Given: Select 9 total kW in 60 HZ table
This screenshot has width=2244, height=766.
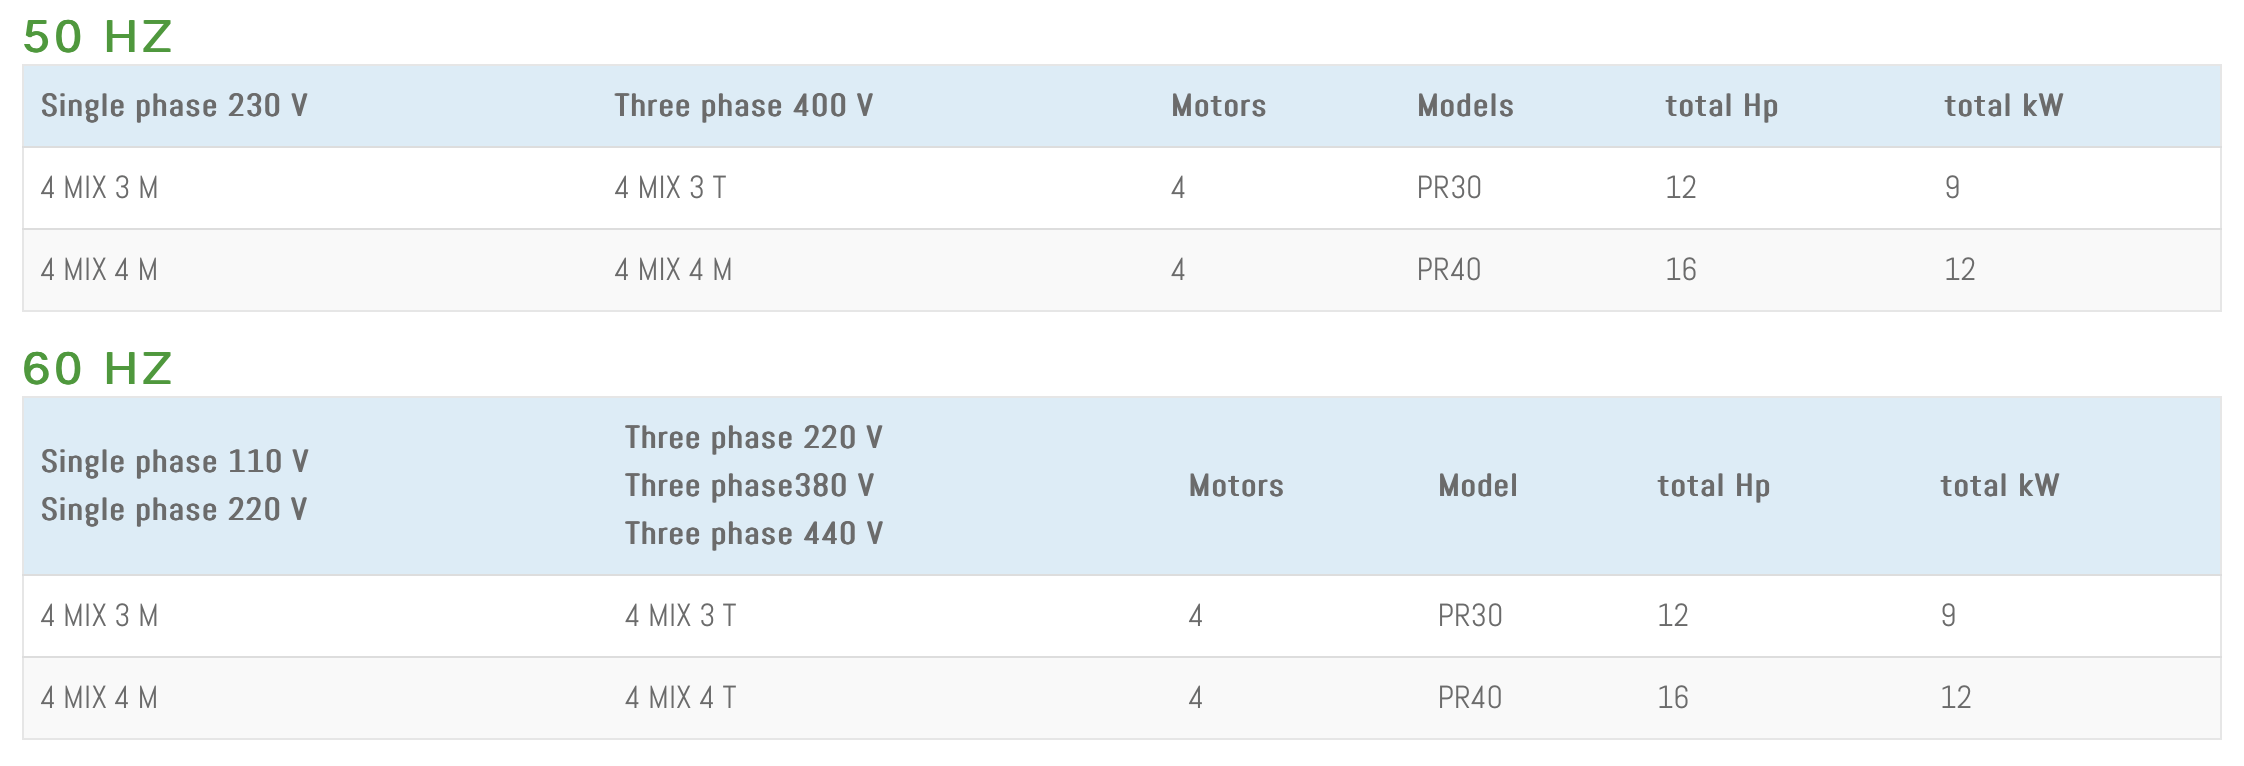Looking at the screenshot, I should point(1948,616).
